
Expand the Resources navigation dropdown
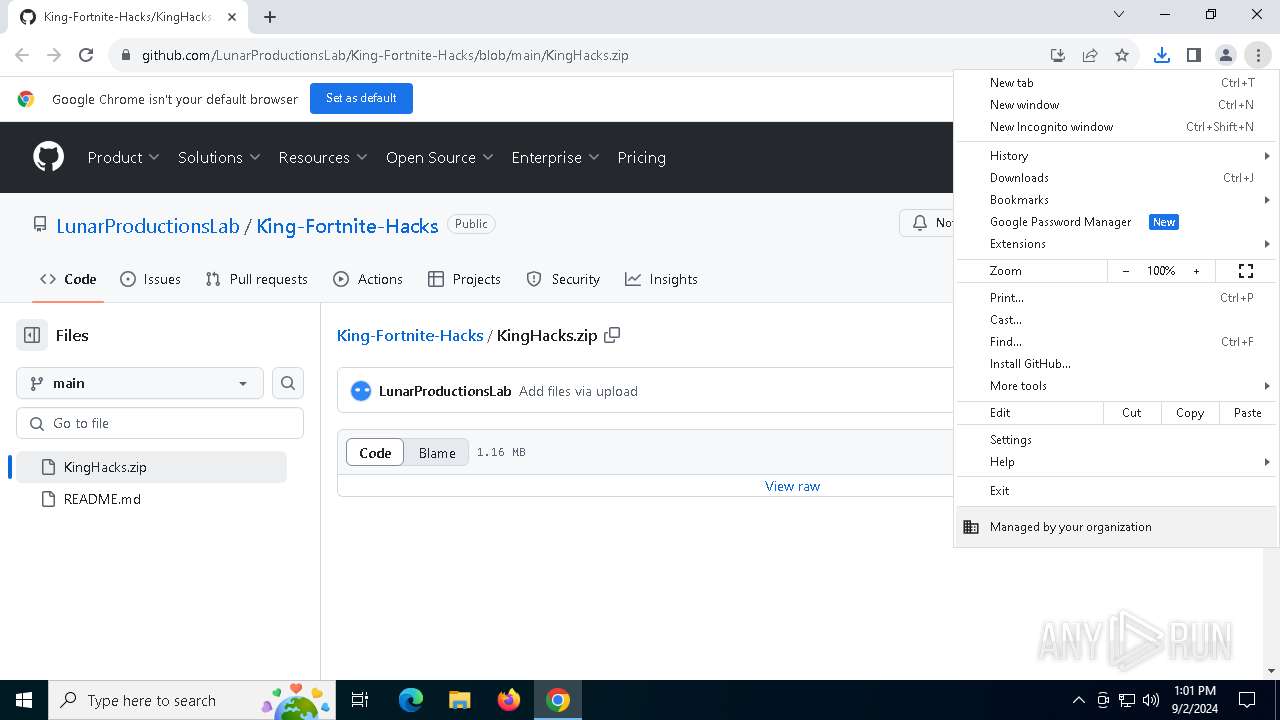323,157
